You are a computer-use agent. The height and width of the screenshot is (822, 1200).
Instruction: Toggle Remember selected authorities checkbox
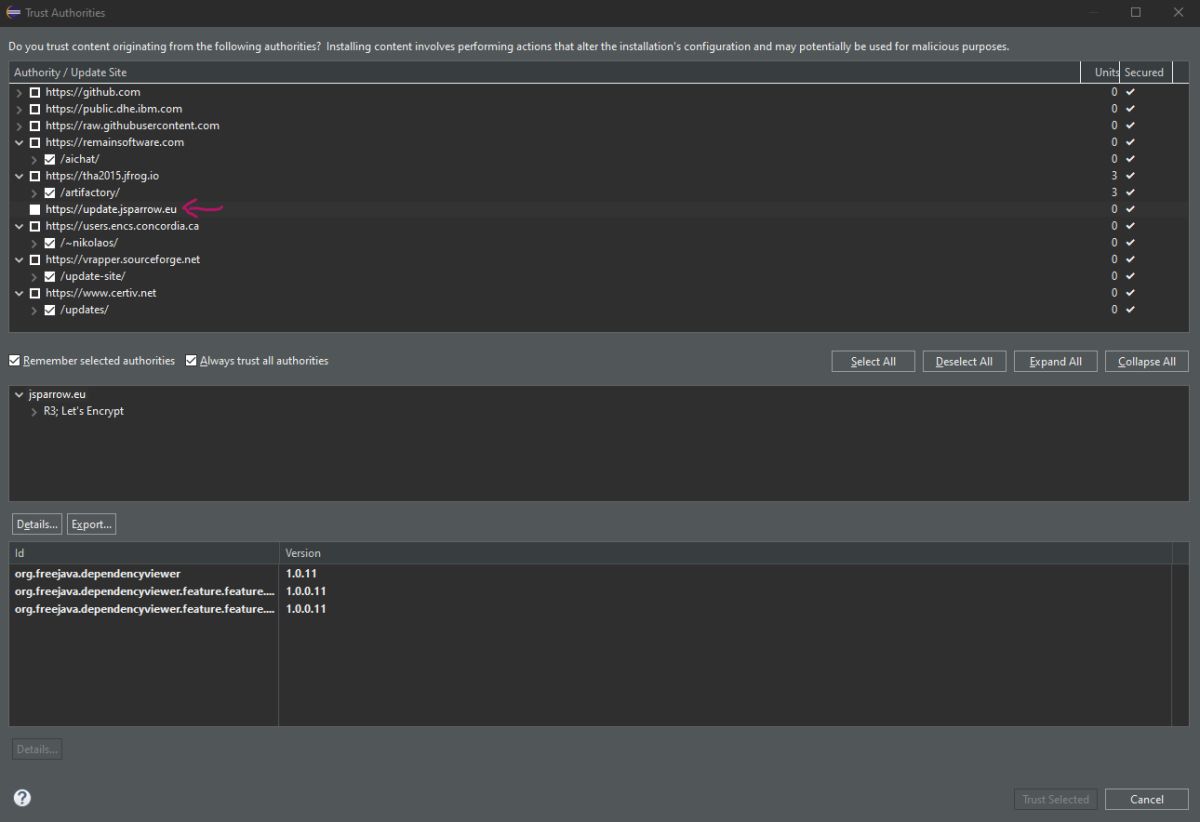point(14,361)
